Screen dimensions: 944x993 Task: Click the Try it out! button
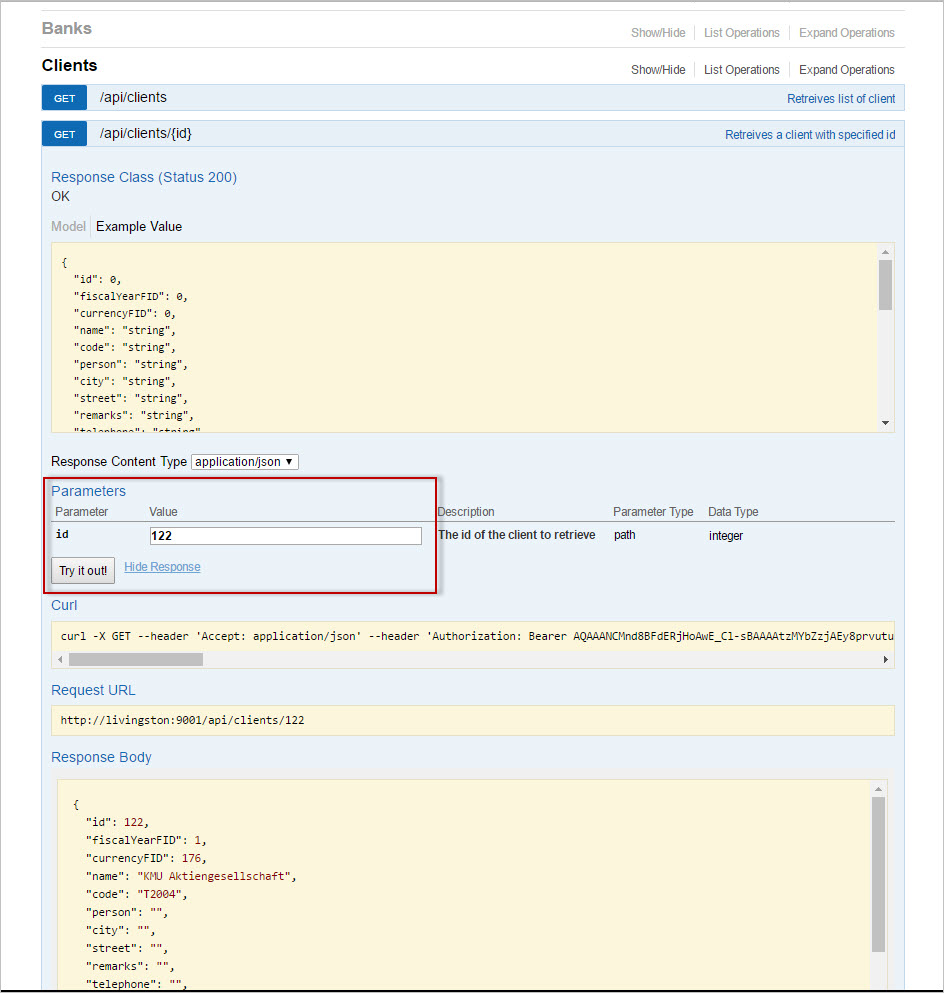click(x=83, y=571)
